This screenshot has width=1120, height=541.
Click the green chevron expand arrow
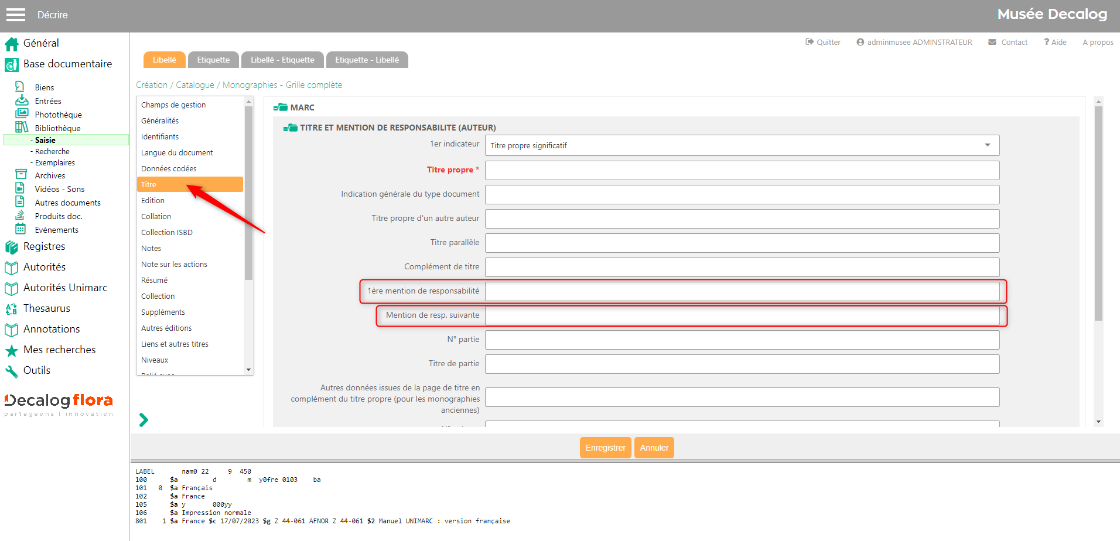(x=144, y=420)
